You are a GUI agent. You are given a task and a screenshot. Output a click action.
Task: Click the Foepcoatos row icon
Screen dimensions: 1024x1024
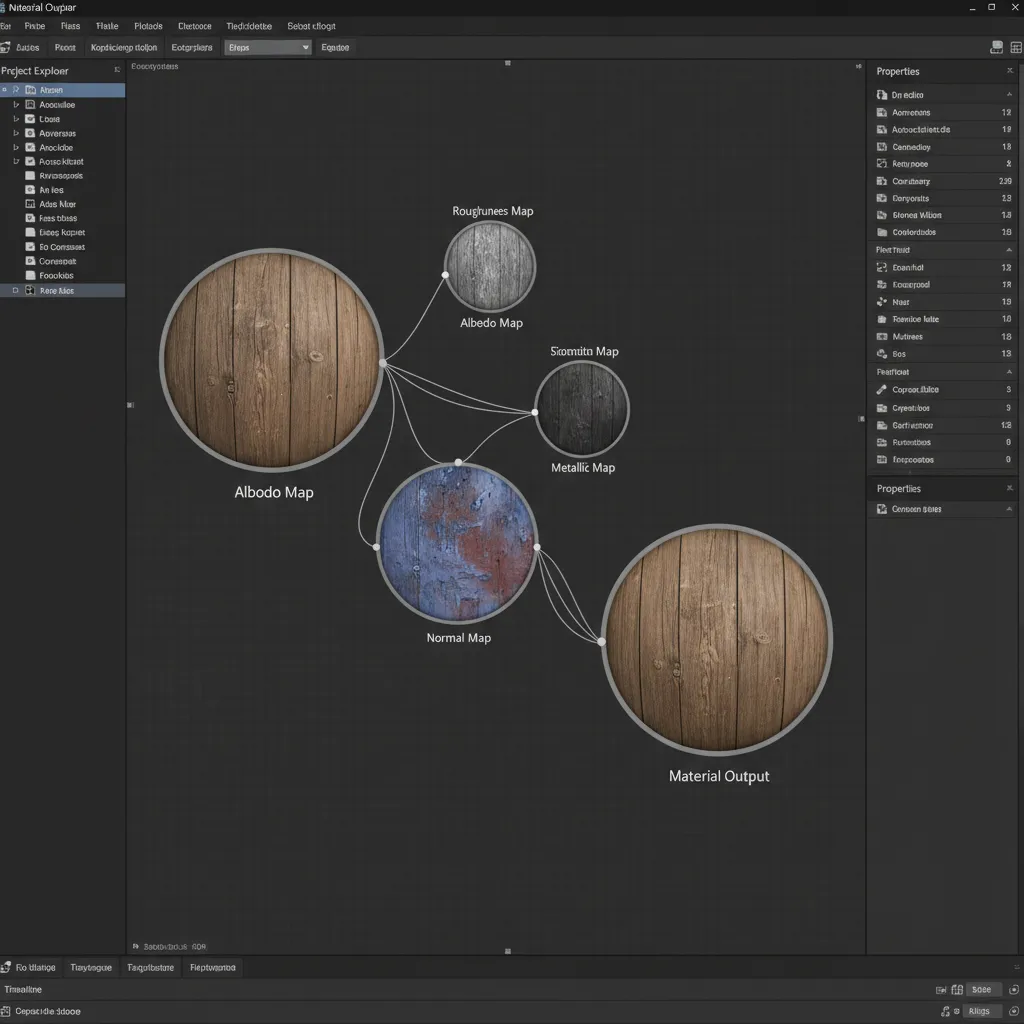[x=882, y=459]
